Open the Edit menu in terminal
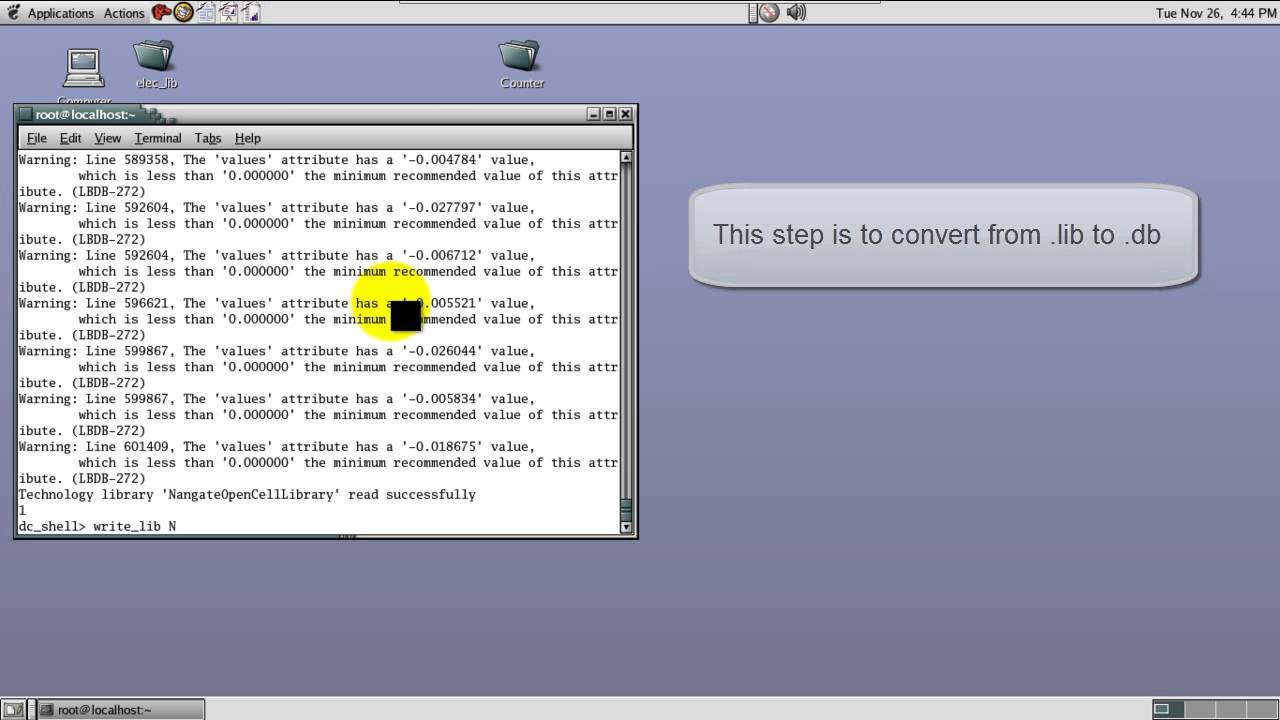The height and width of the screenshot is (720, 1280). pyautogui.click(x=70, y=138)
